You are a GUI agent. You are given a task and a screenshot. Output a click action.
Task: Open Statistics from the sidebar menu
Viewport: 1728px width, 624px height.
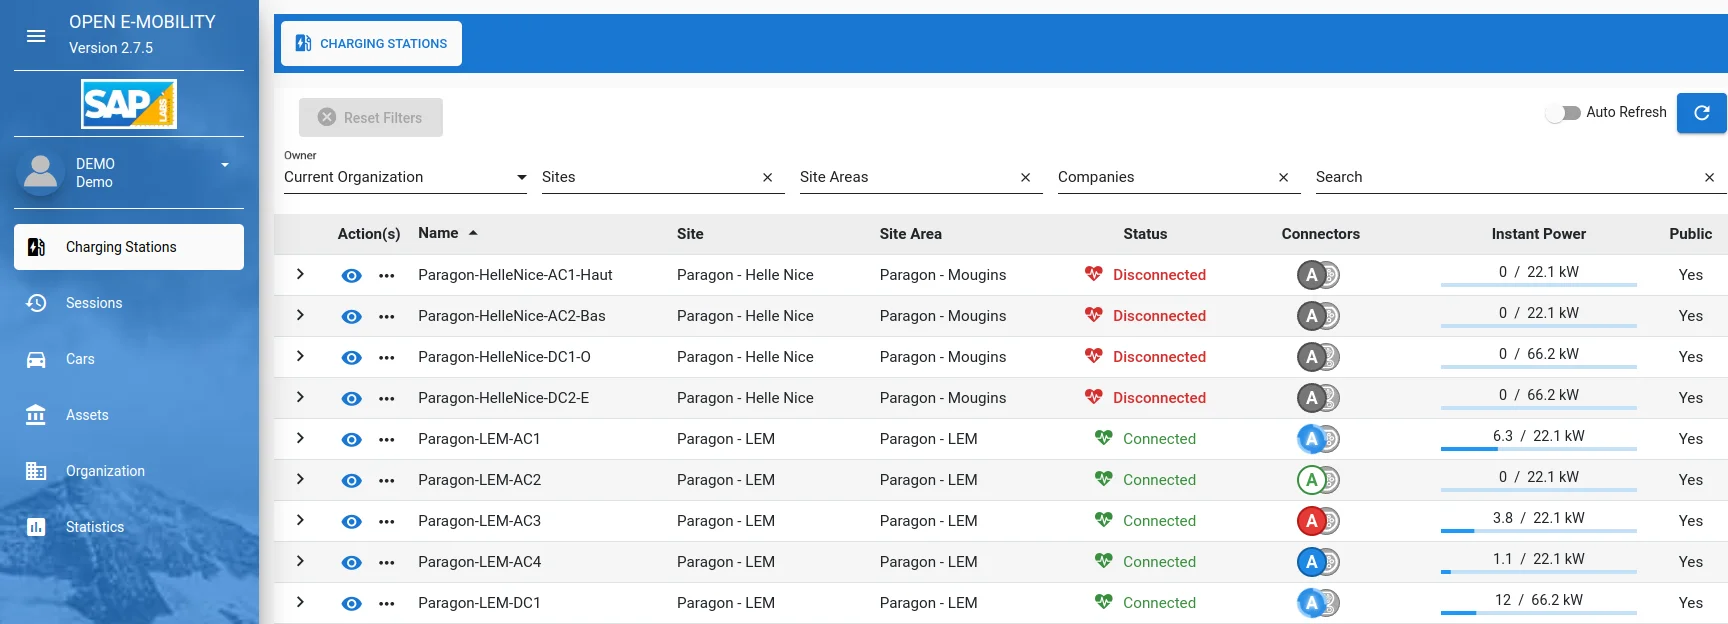click(x=95, y=527)
